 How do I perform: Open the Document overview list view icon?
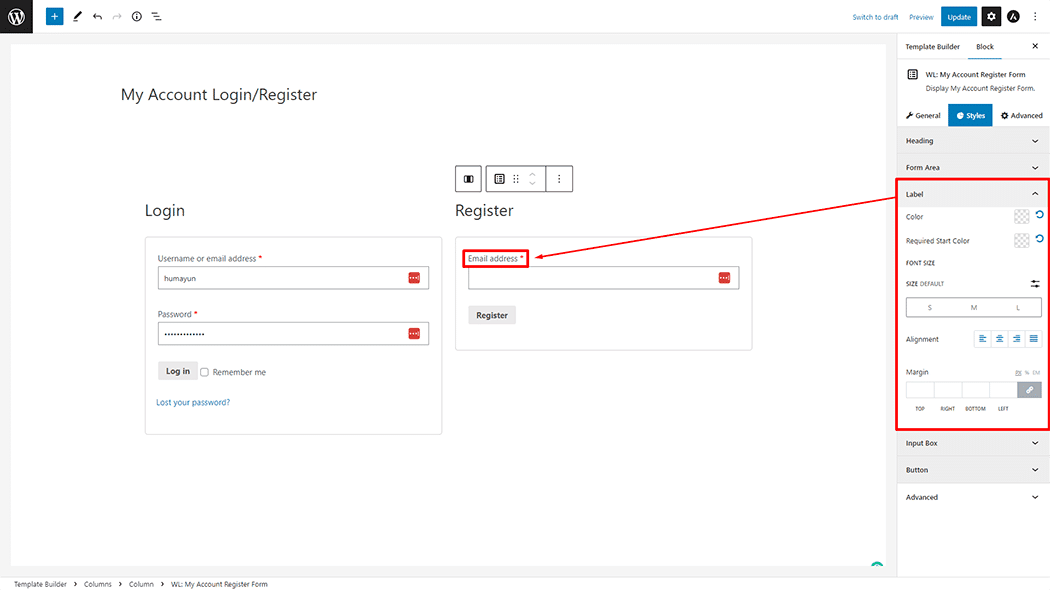[156, 16]
